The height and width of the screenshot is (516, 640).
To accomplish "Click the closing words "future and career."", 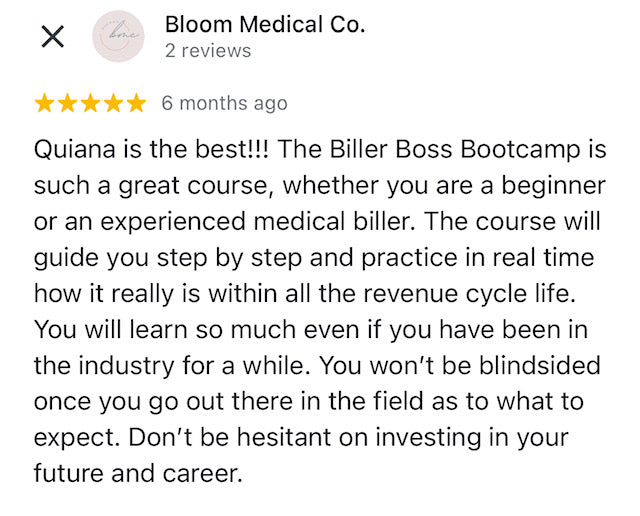I will click(x=138, y=474).
